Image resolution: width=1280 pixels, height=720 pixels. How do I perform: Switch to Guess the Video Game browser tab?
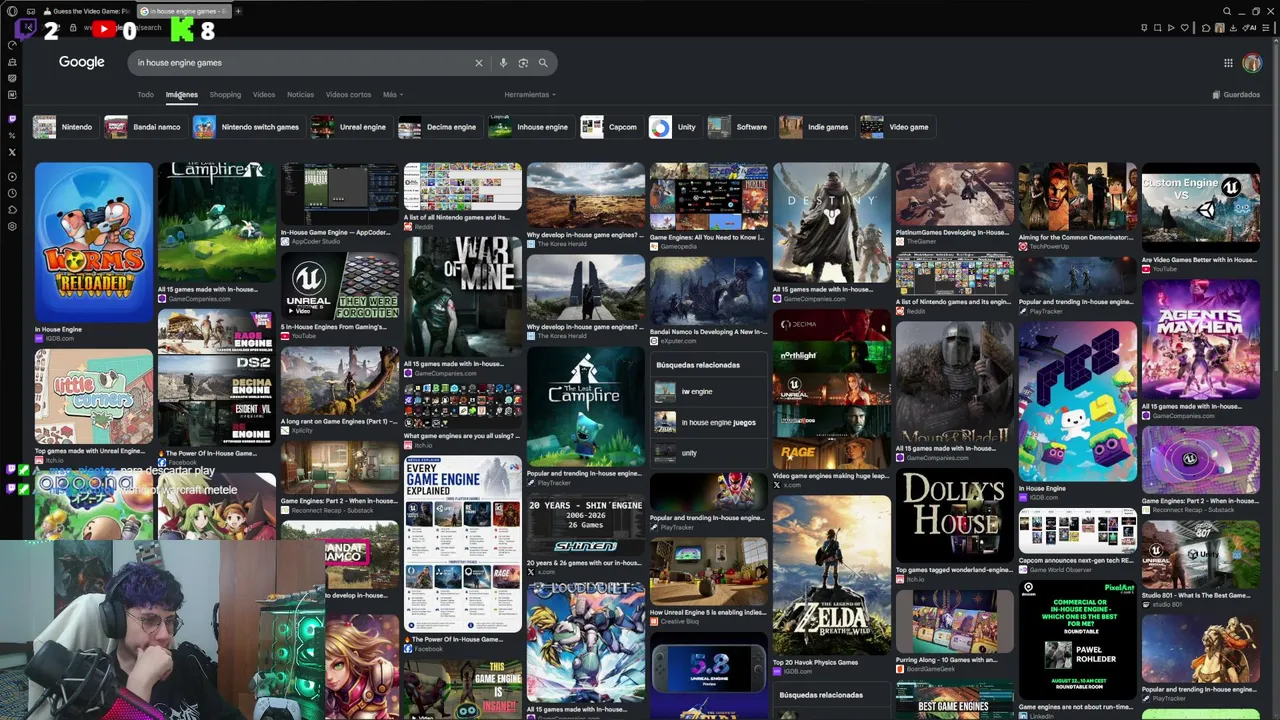click(86, 11)
